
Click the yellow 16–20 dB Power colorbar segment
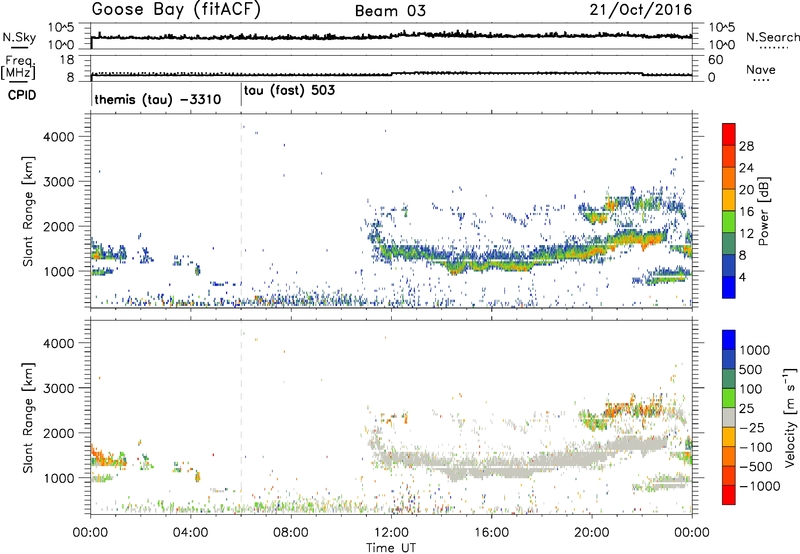729,200
